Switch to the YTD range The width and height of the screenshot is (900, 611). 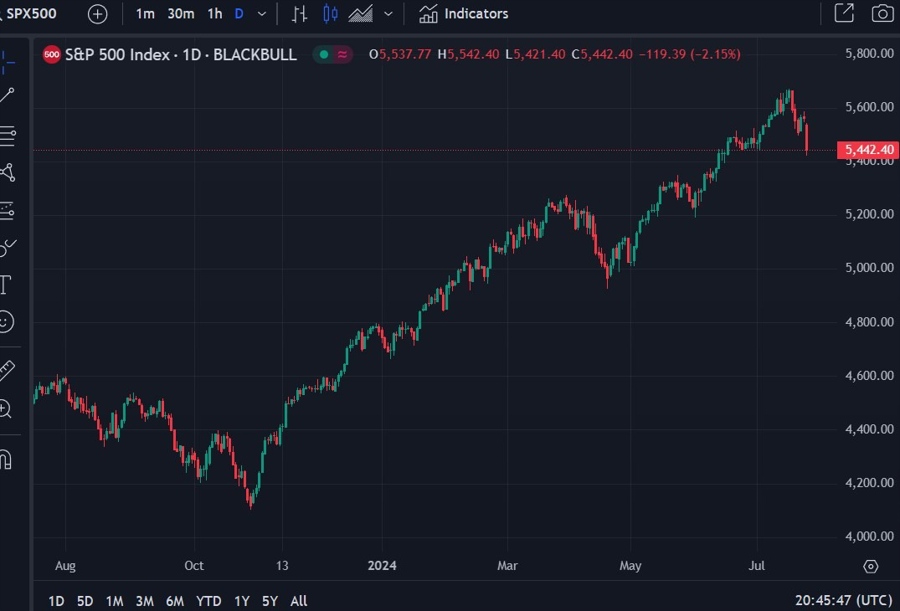[208, 601]
